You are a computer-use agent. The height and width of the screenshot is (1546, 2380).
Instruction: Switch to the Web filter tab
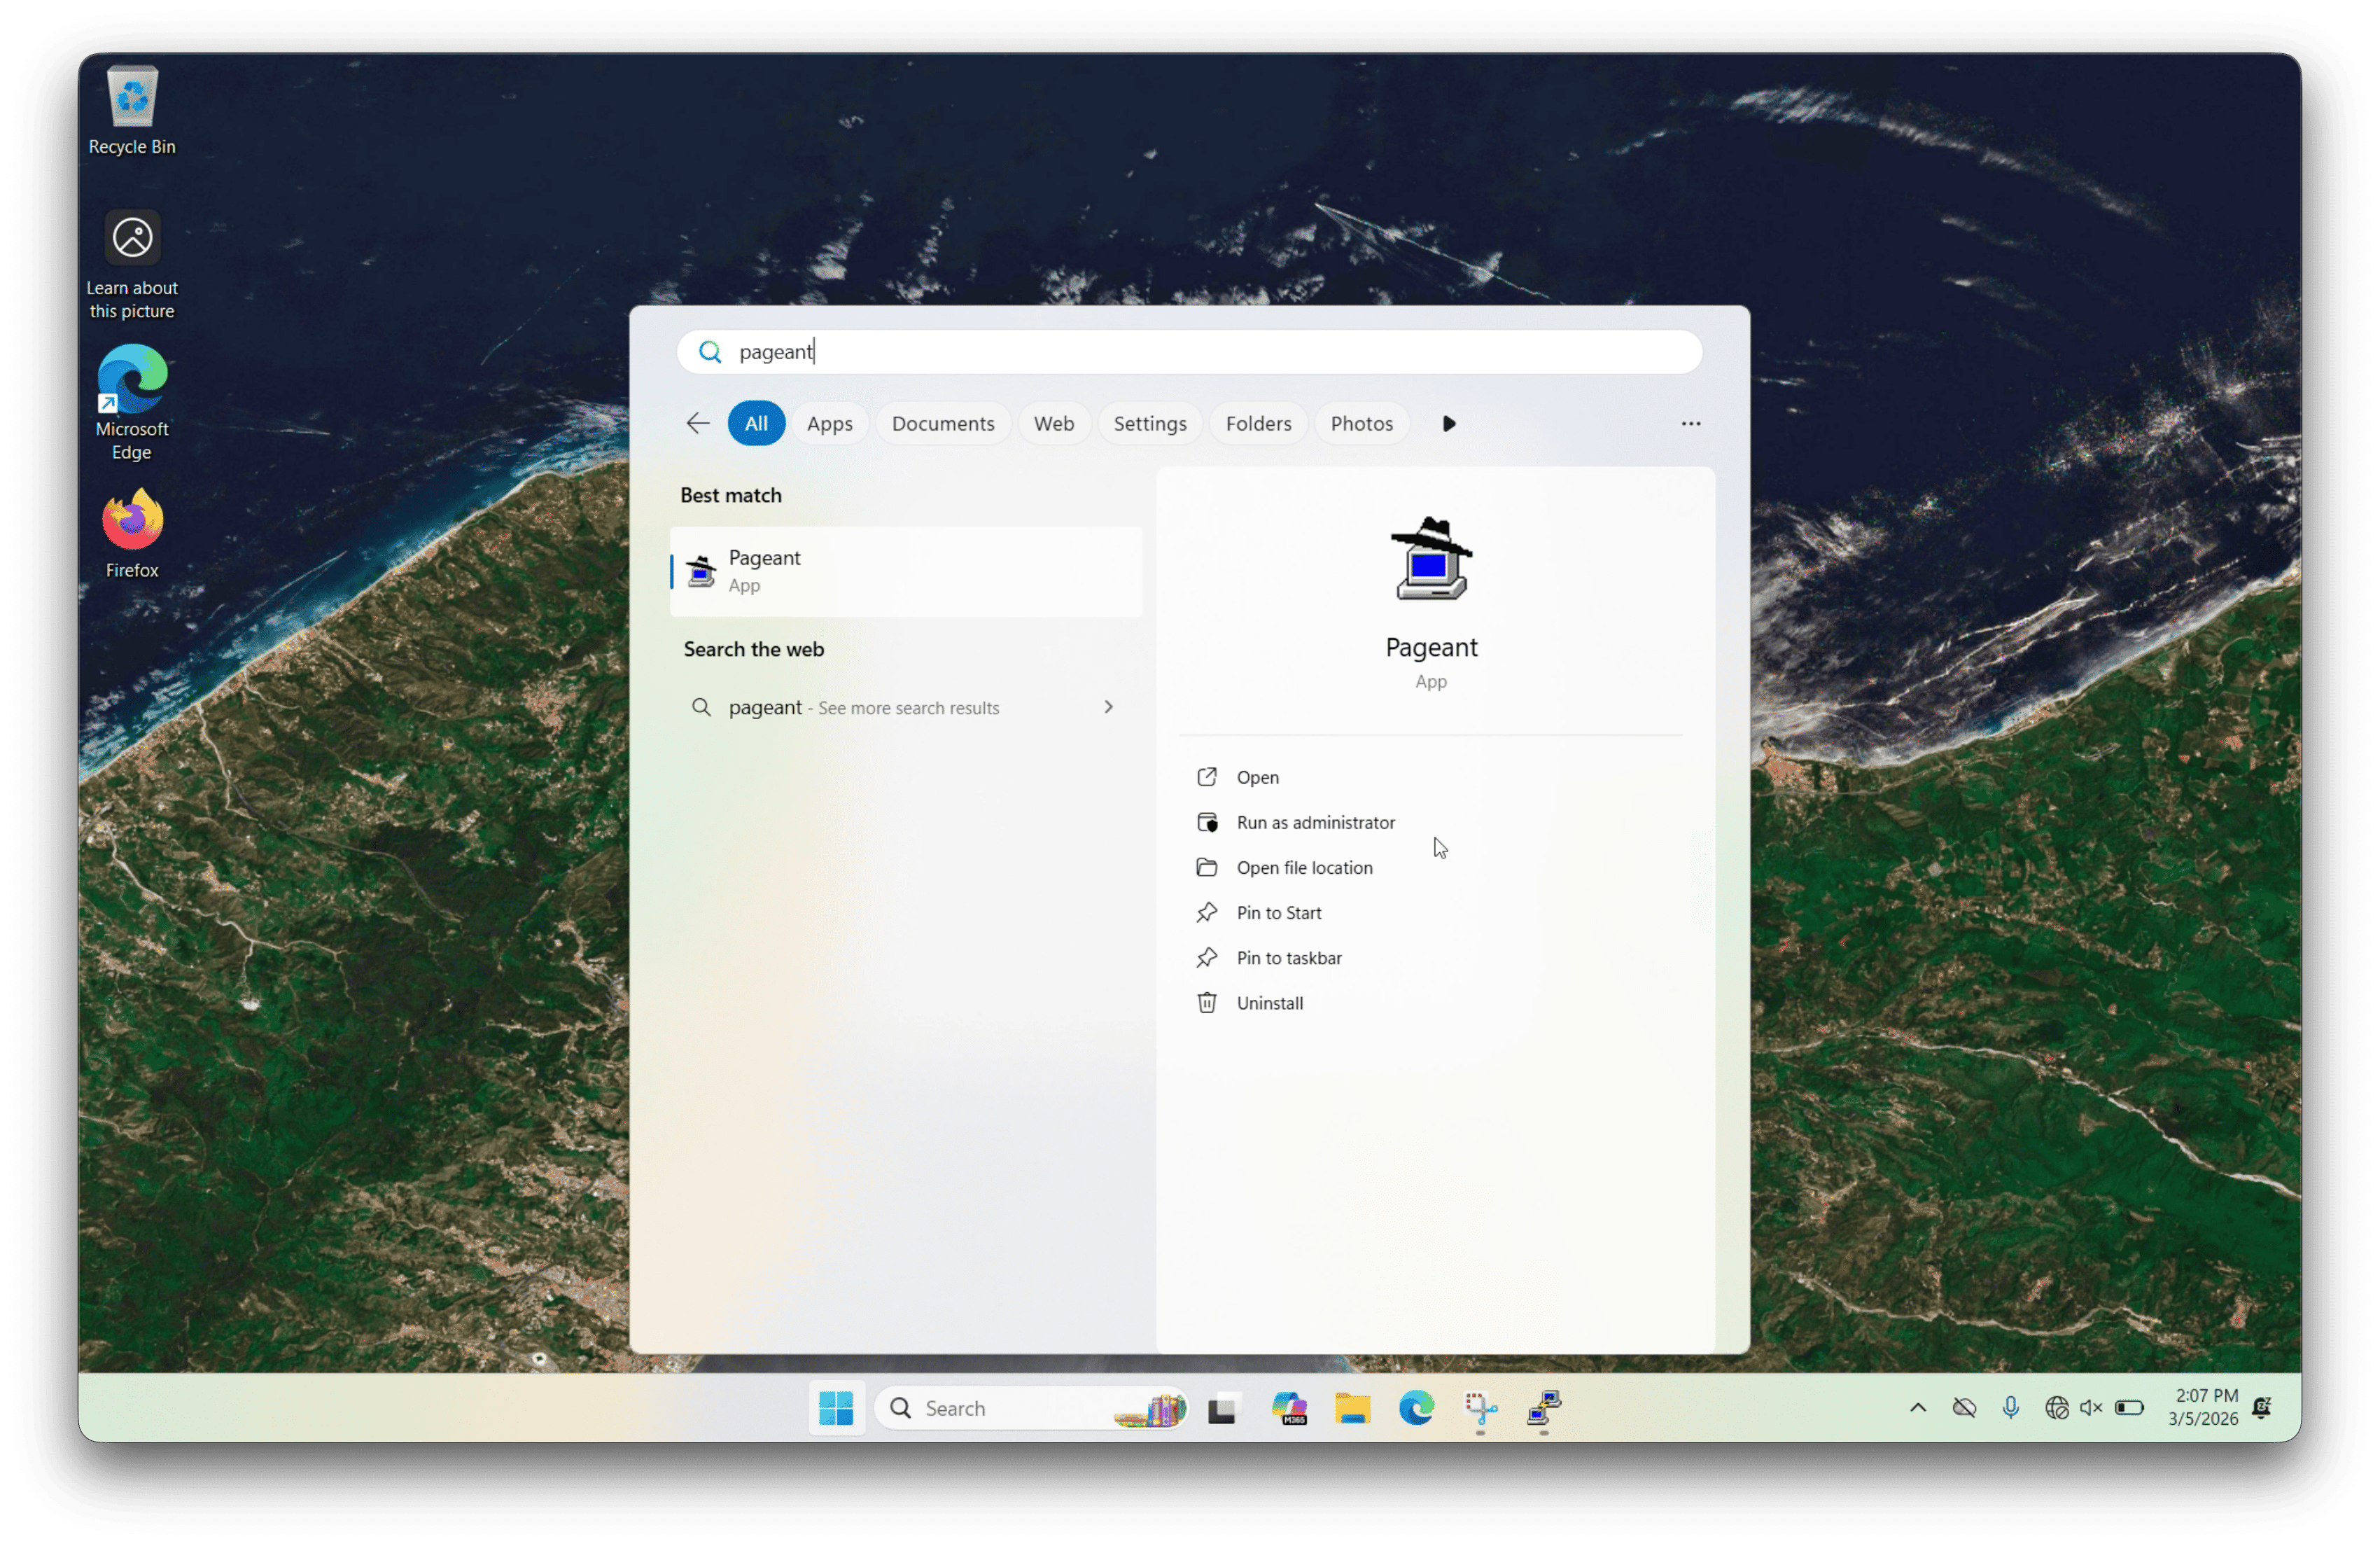click(1054, 423)
